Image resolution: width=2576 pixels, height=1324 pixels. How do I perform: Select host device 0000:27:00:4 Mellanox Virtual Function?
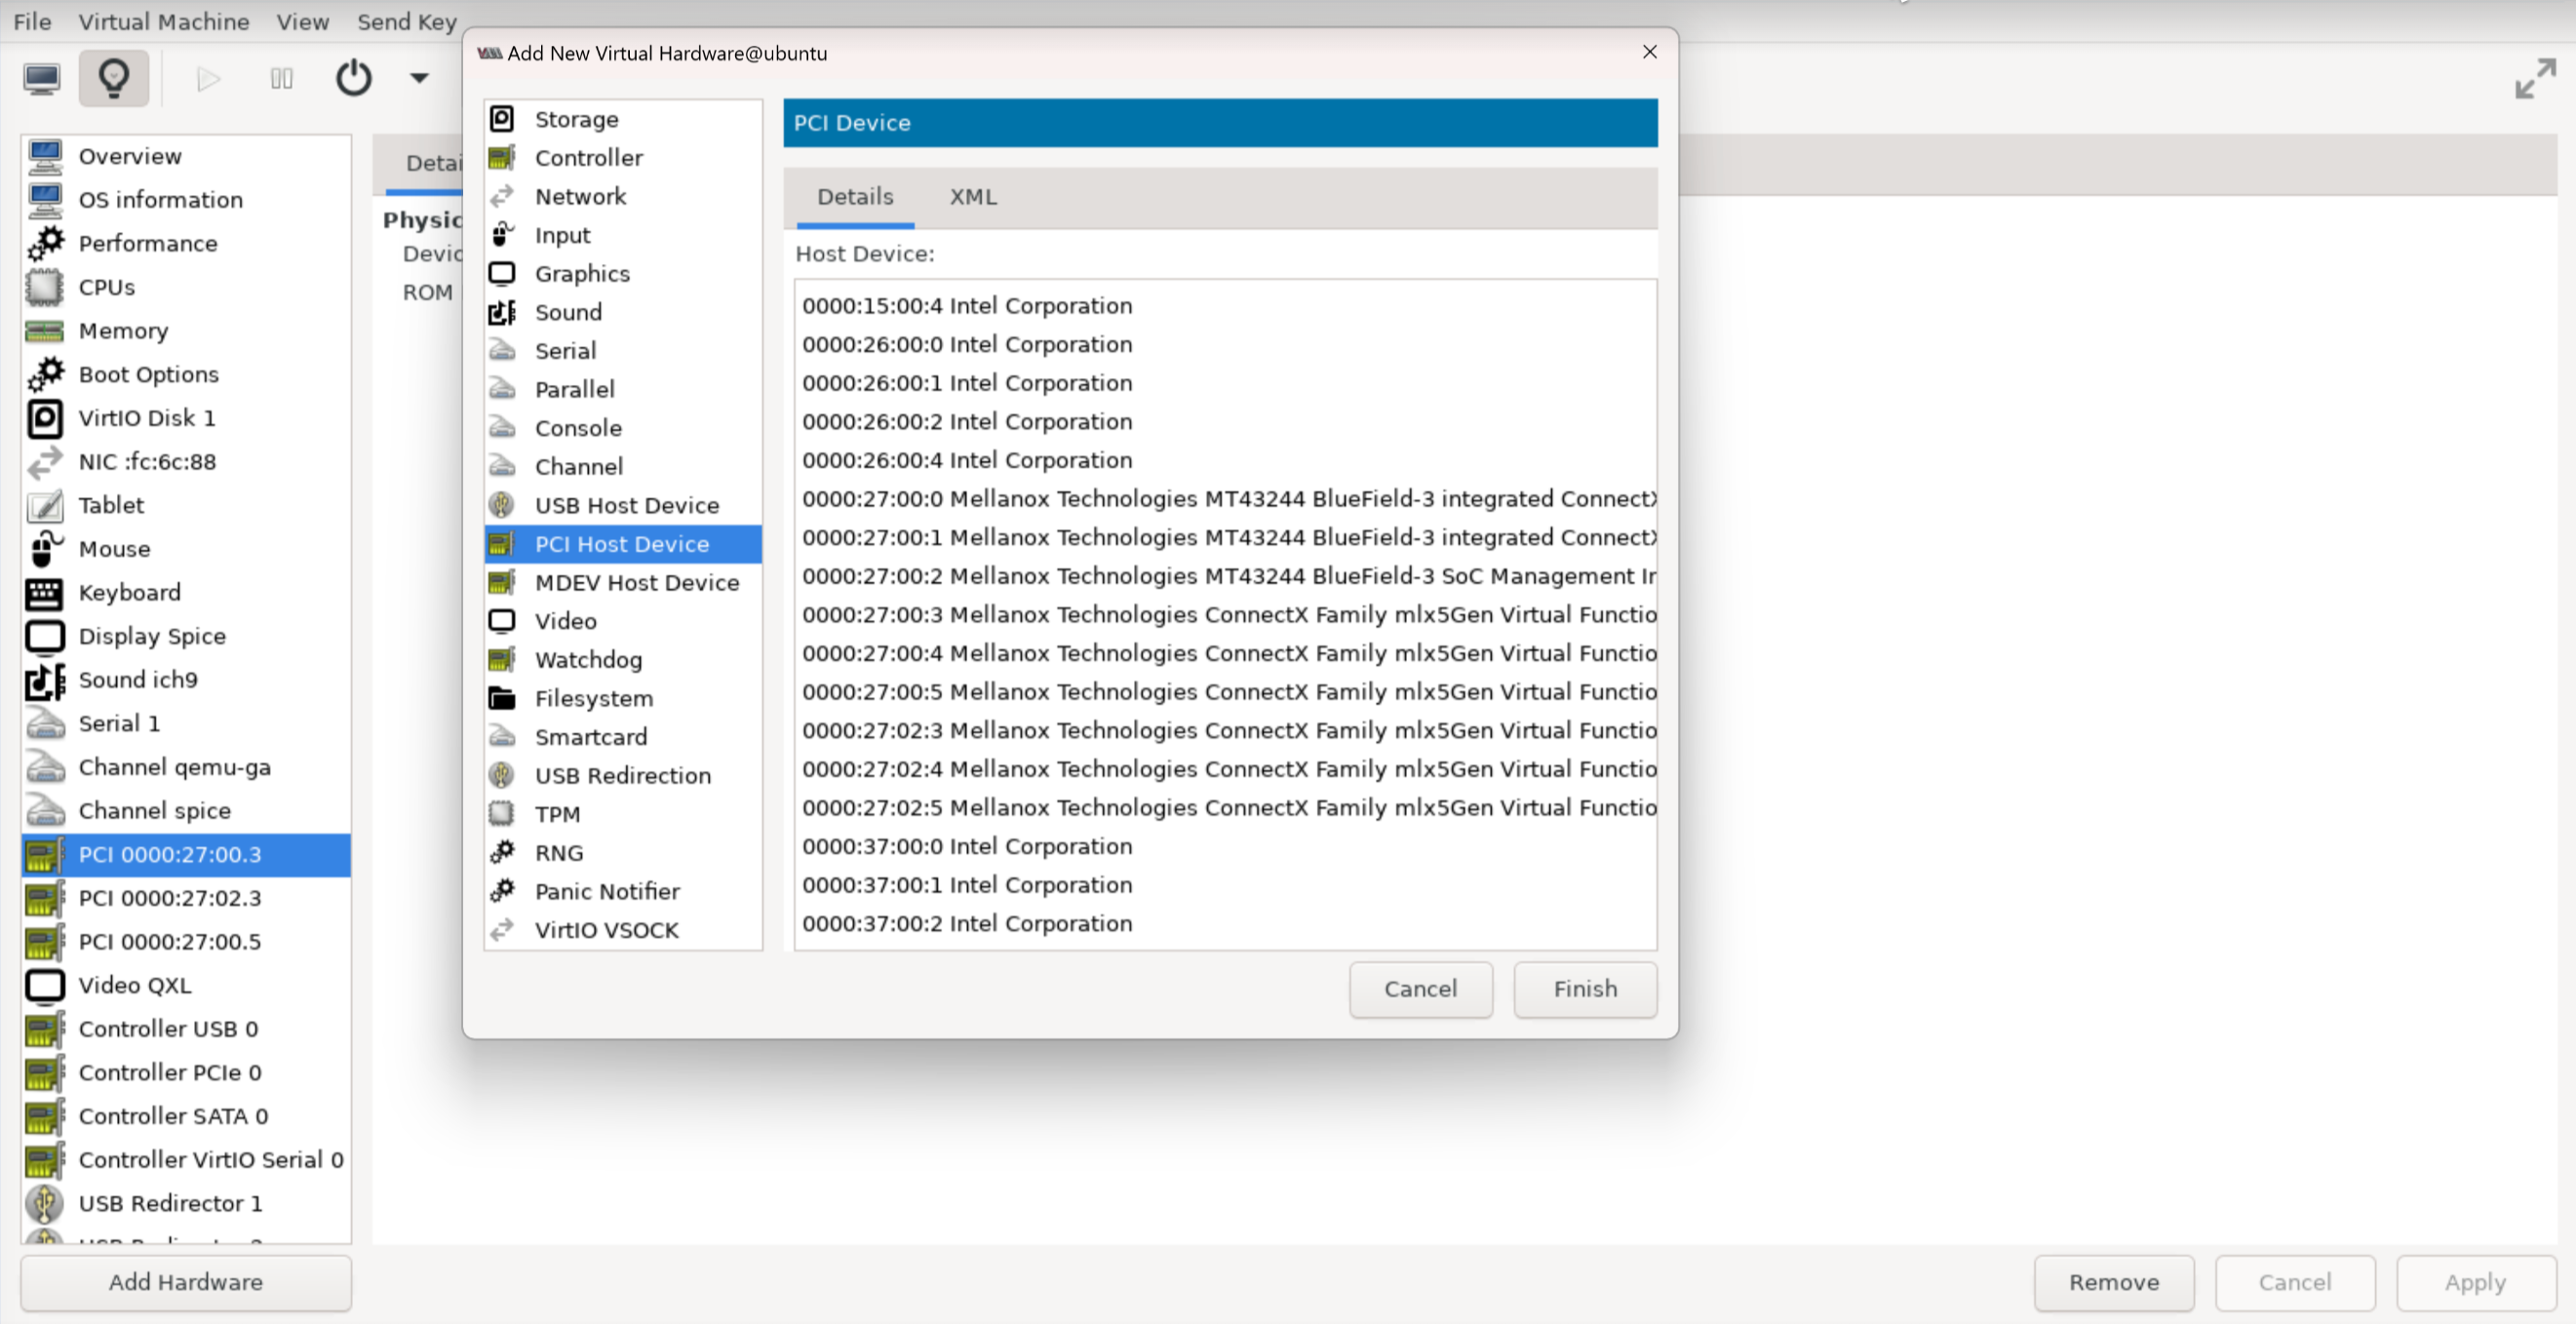coord(1227,653)
